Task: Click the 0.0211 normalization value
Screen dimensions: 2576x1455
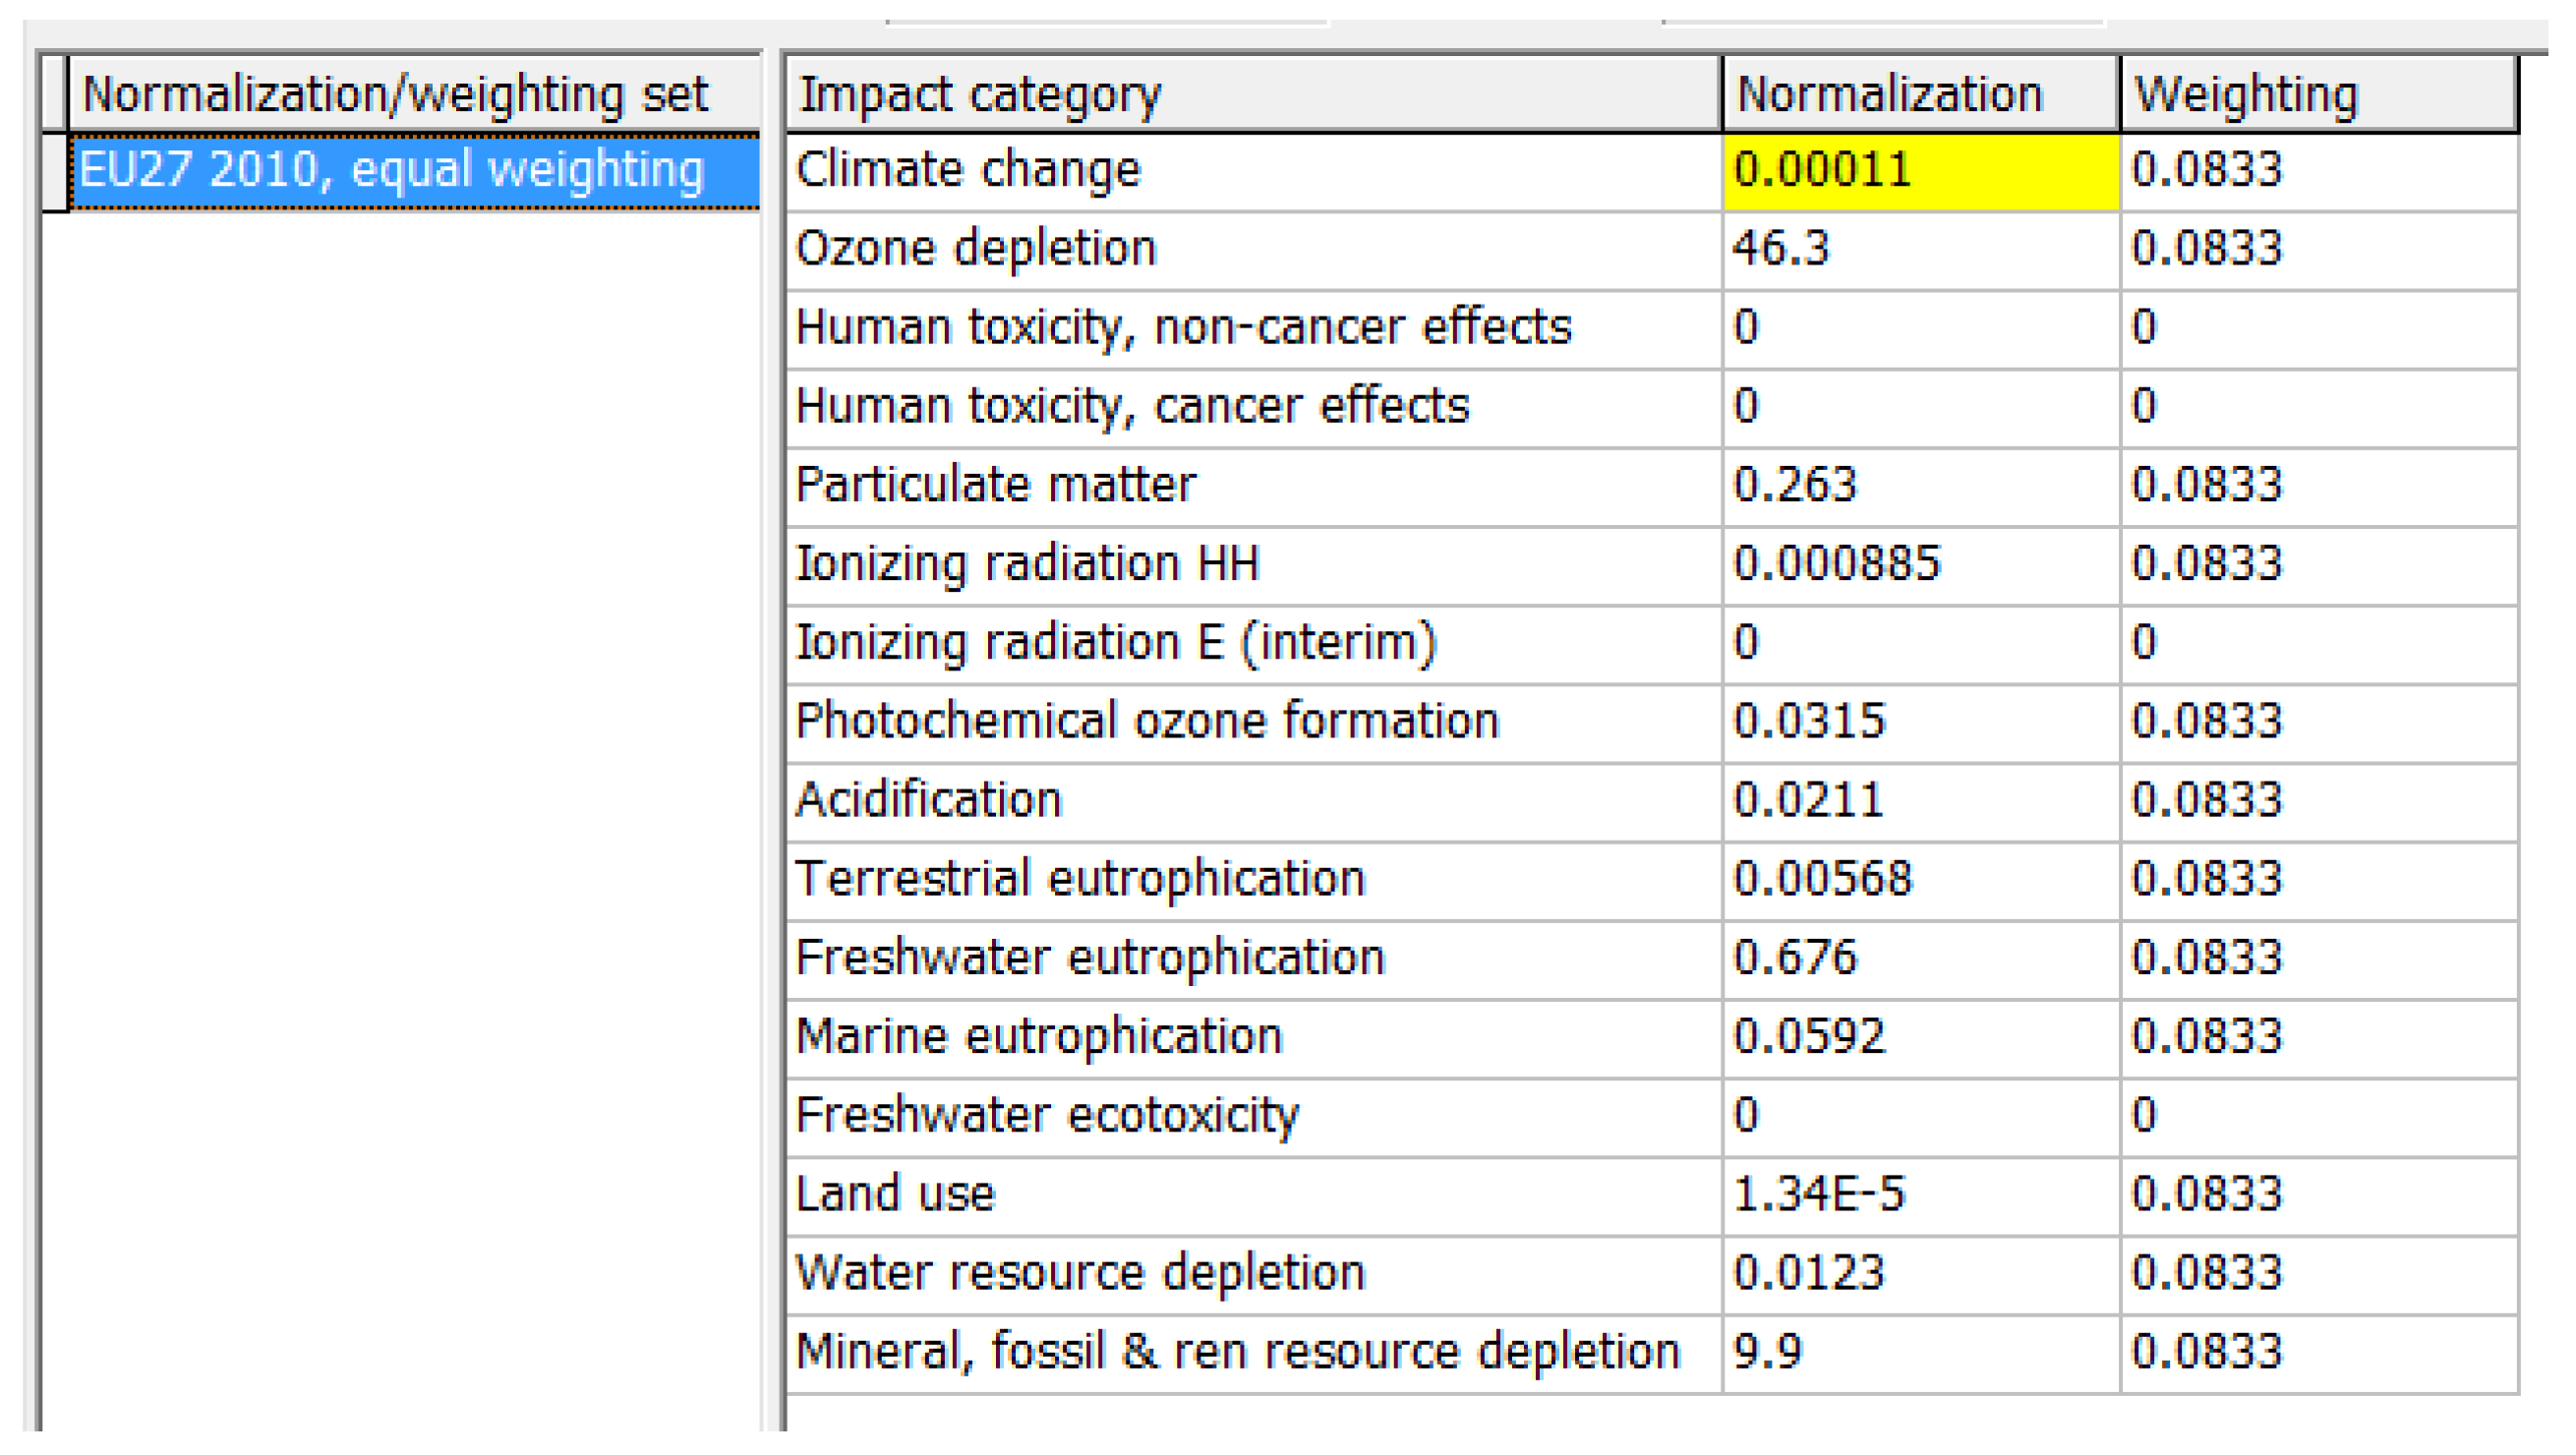Action: click(1921, 802)
